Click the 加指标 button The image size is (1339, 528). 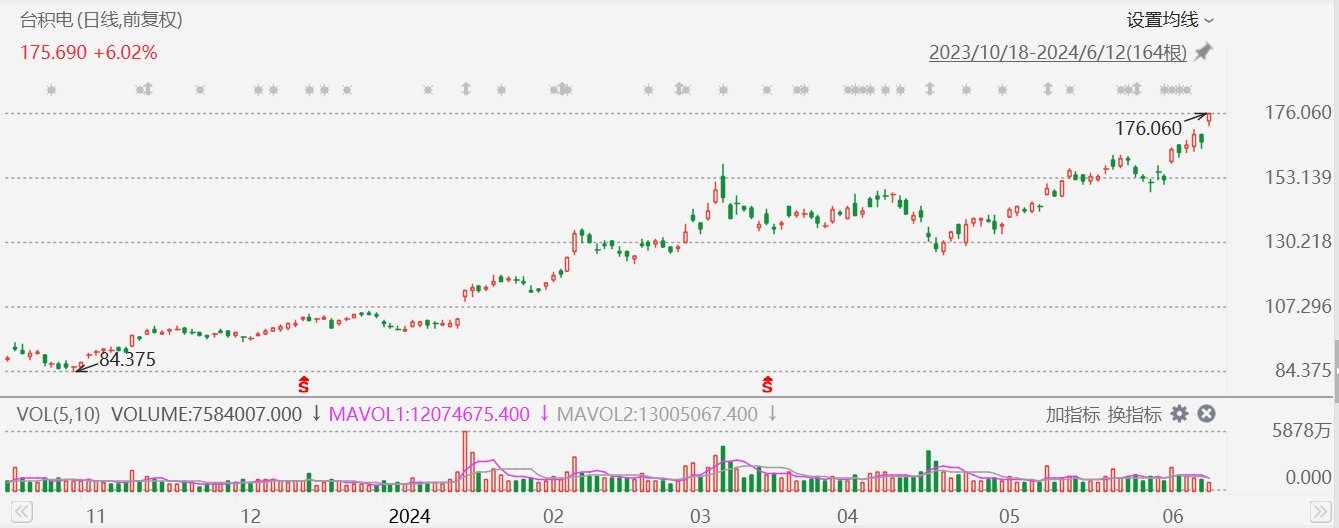tap(1072, 414)
